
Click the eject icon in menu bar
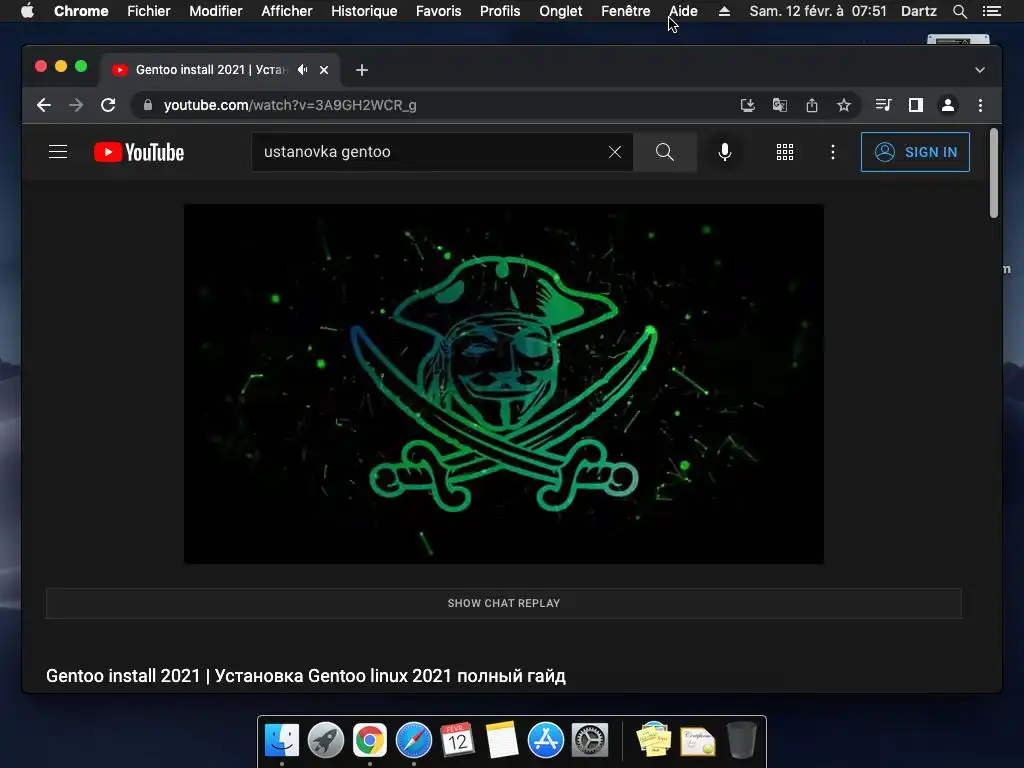(x=724, y=11)
